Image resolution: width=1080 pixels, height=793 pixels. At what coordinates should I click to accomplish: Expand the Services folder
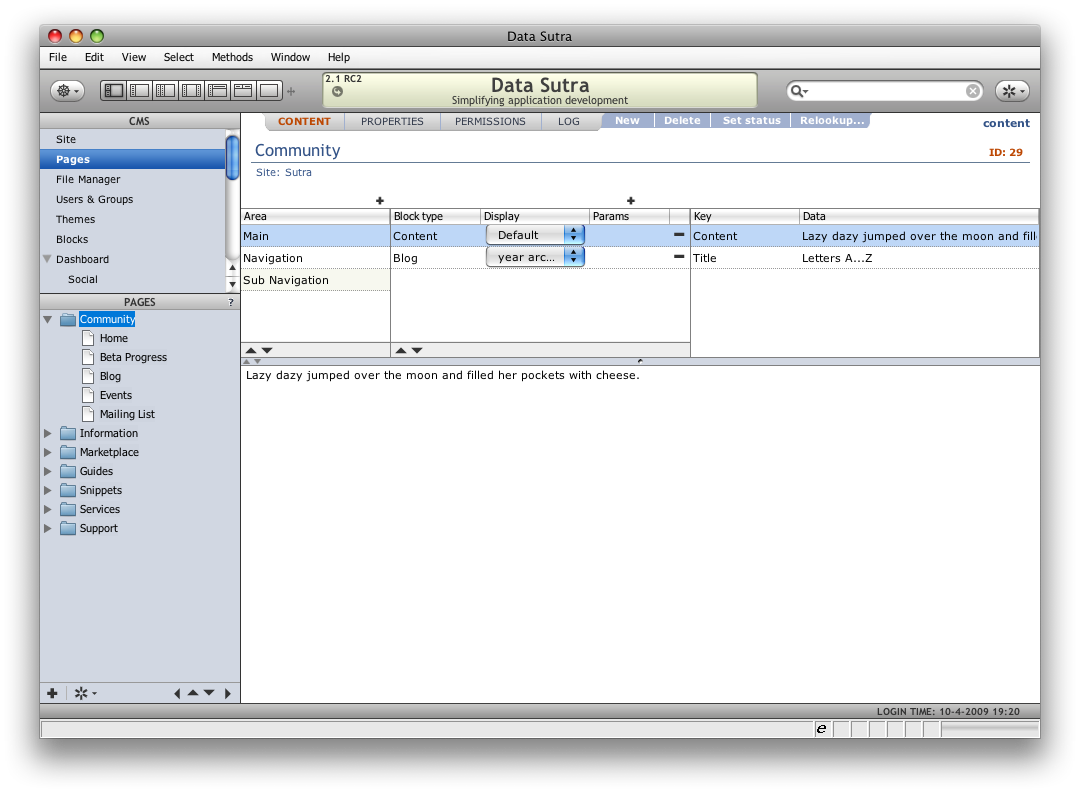coord(48,509)
